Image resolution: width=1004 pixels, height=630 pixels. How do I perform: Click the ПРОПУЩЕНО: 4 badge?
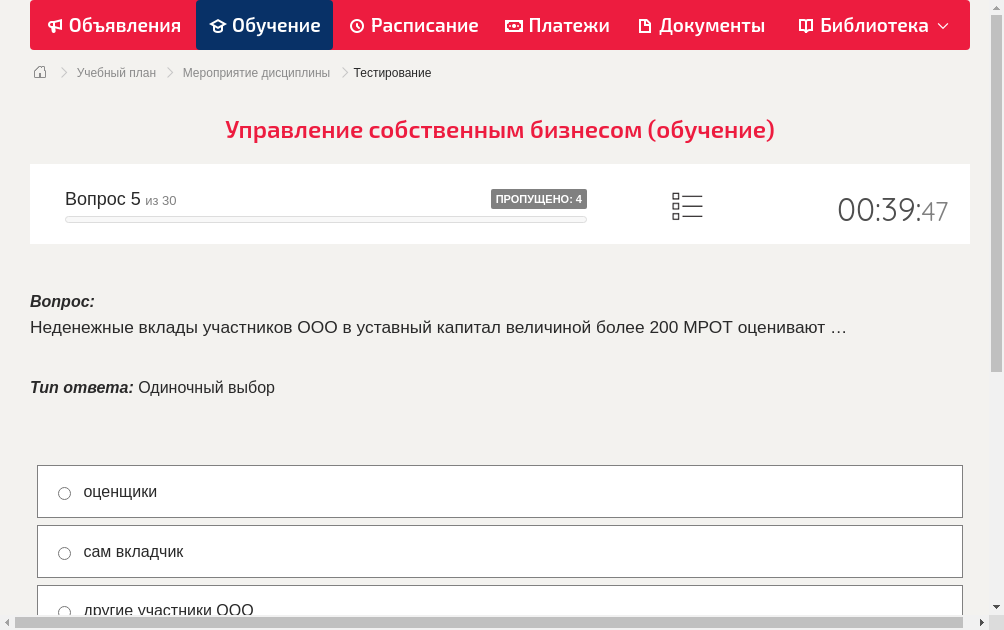(x=538, y=198)
